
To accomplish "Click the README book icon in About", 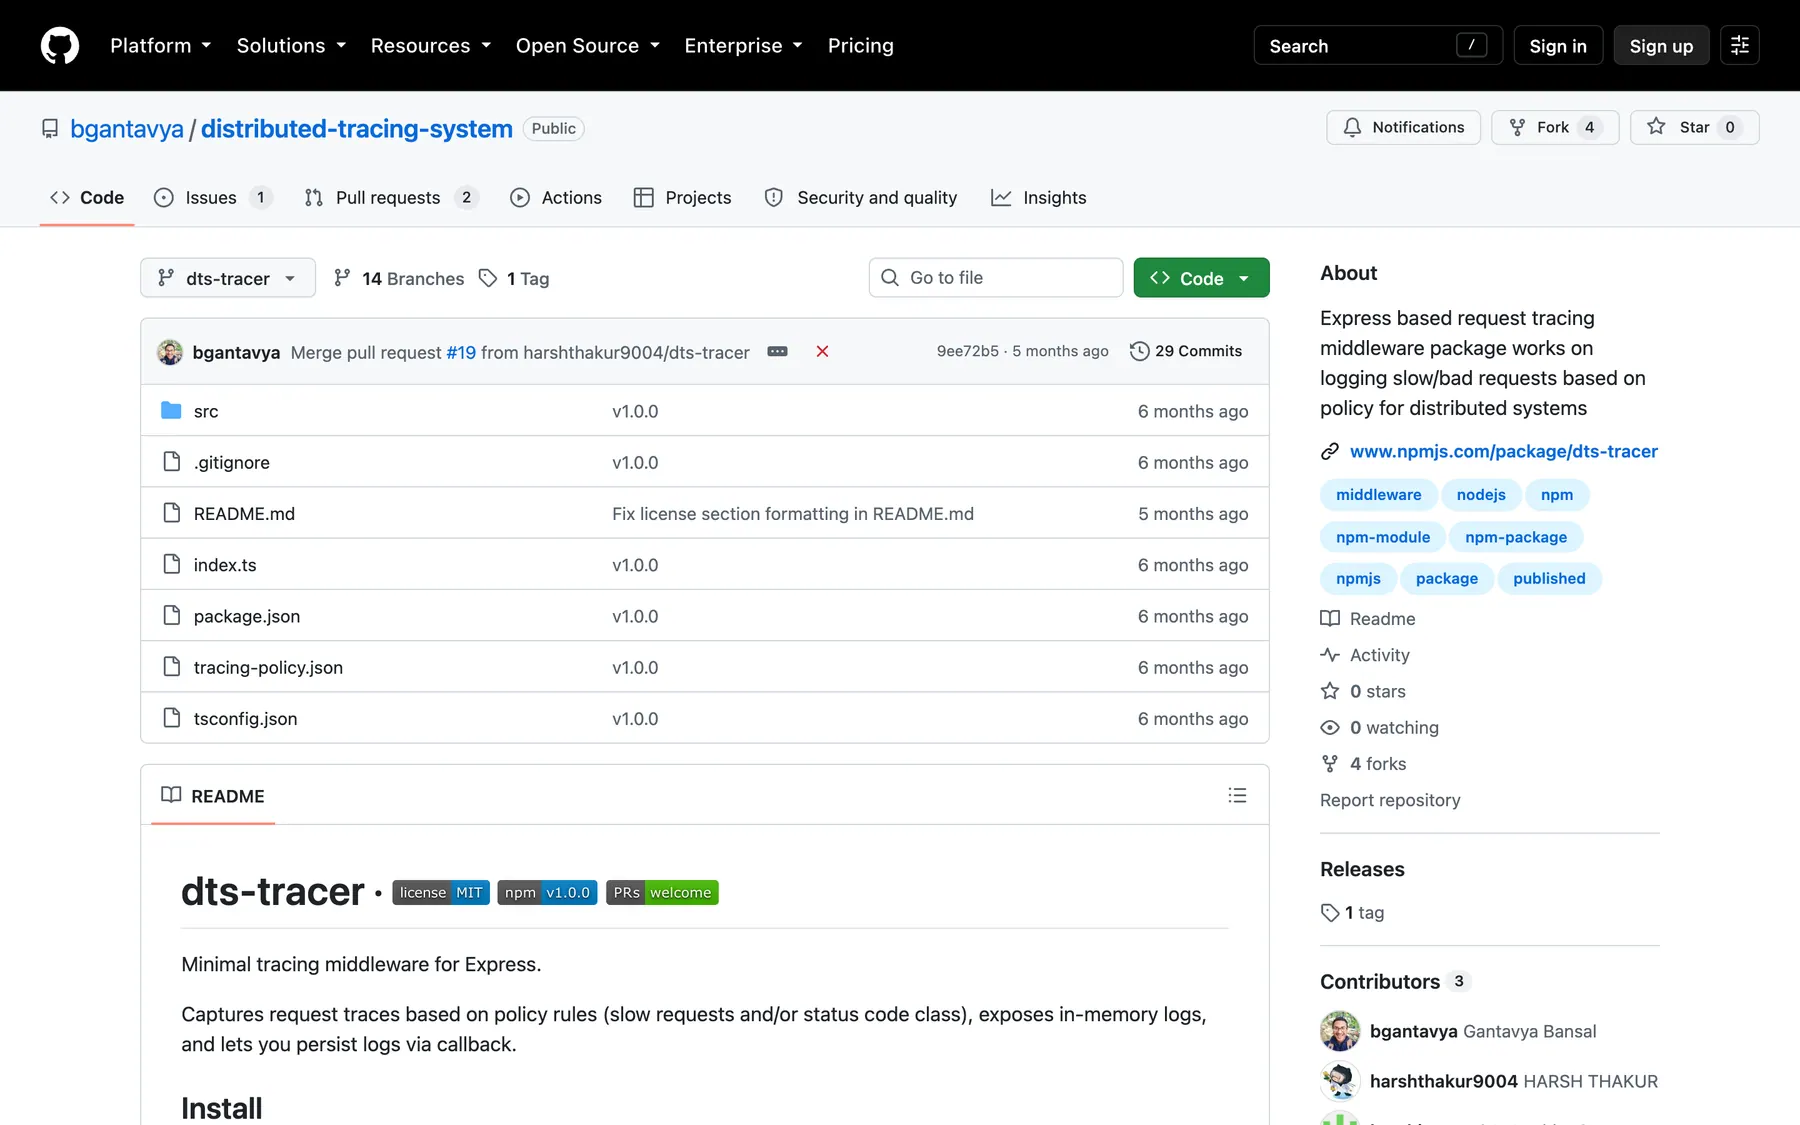I will 1330,619.
